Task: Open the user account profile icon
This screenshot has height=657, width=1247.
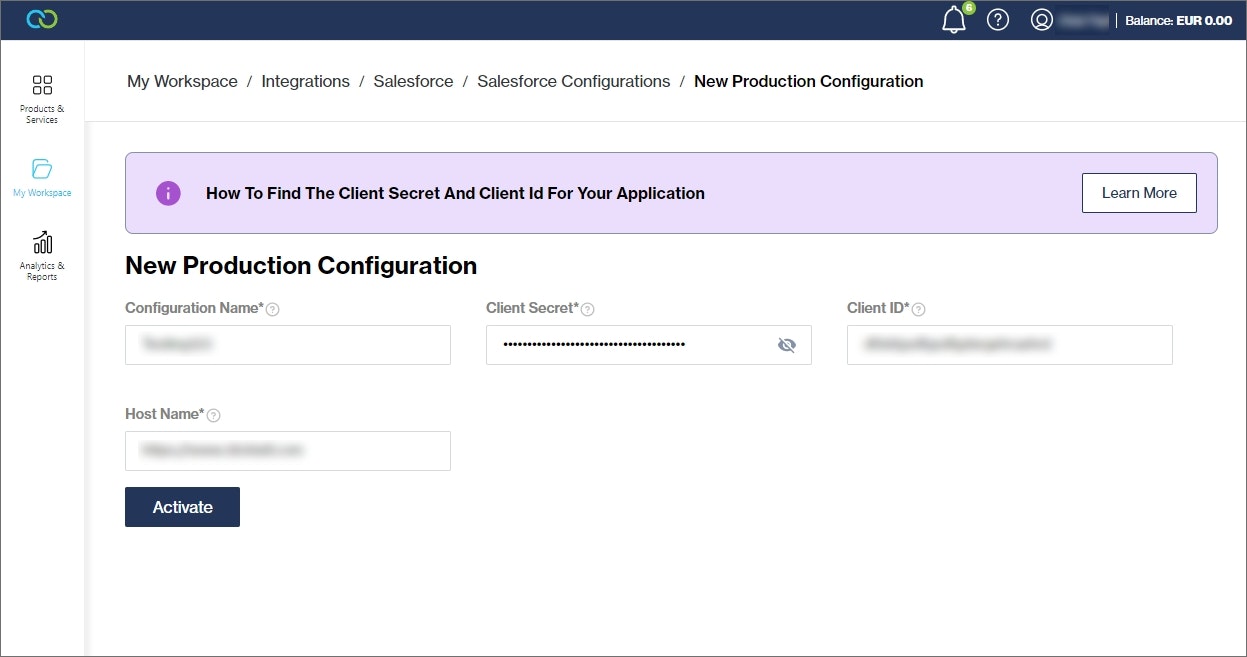Action: pos(1041,20)
